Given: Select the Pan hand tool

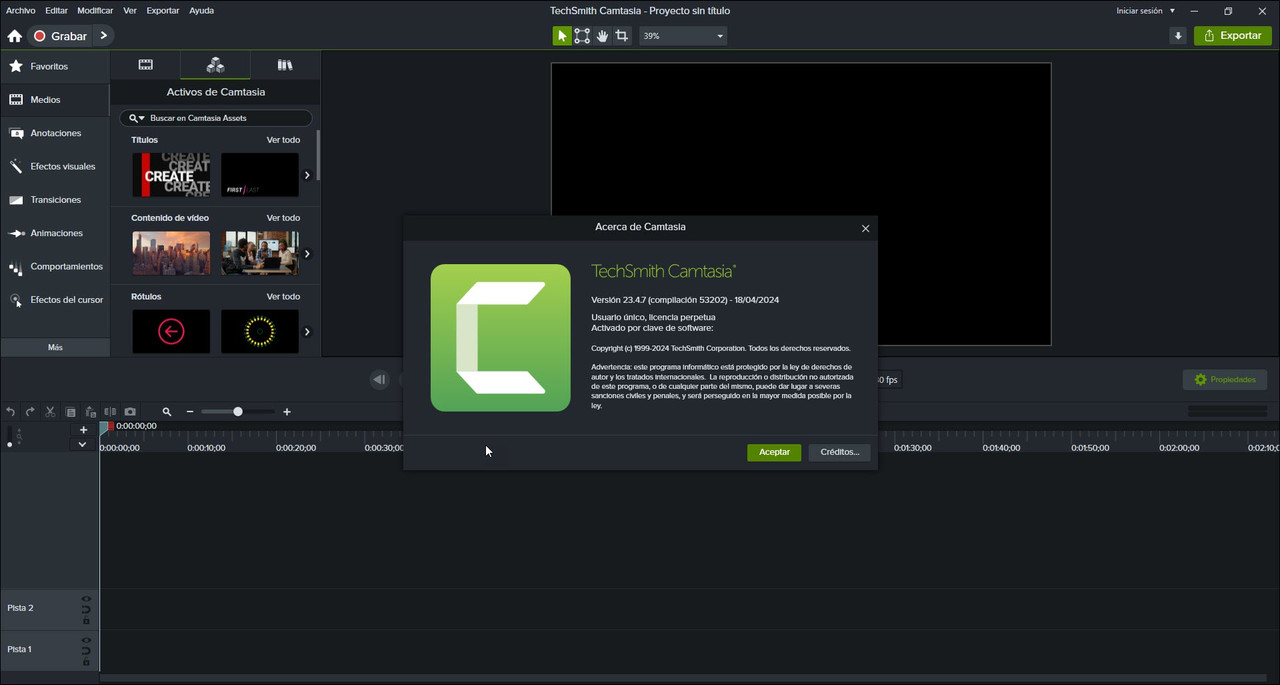Looking at the screenshot, I should click(x=602, y=36).
